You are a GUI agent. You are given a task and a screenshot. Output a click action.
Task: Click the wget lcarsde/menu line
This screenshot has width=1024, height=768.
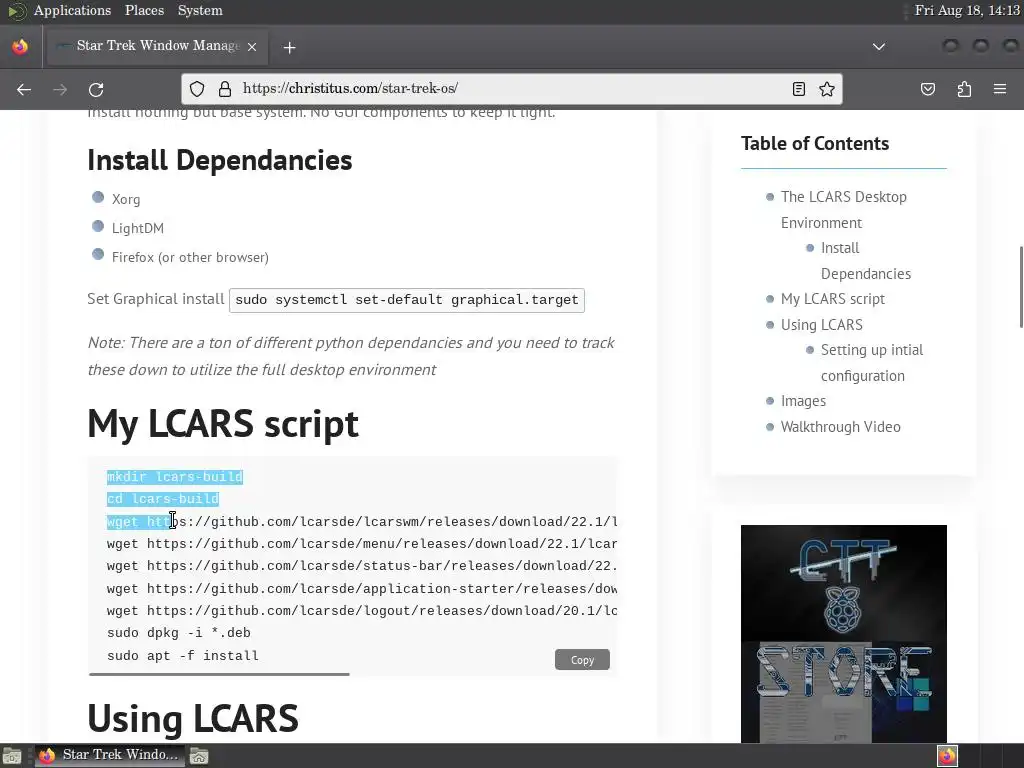point(362,543)
